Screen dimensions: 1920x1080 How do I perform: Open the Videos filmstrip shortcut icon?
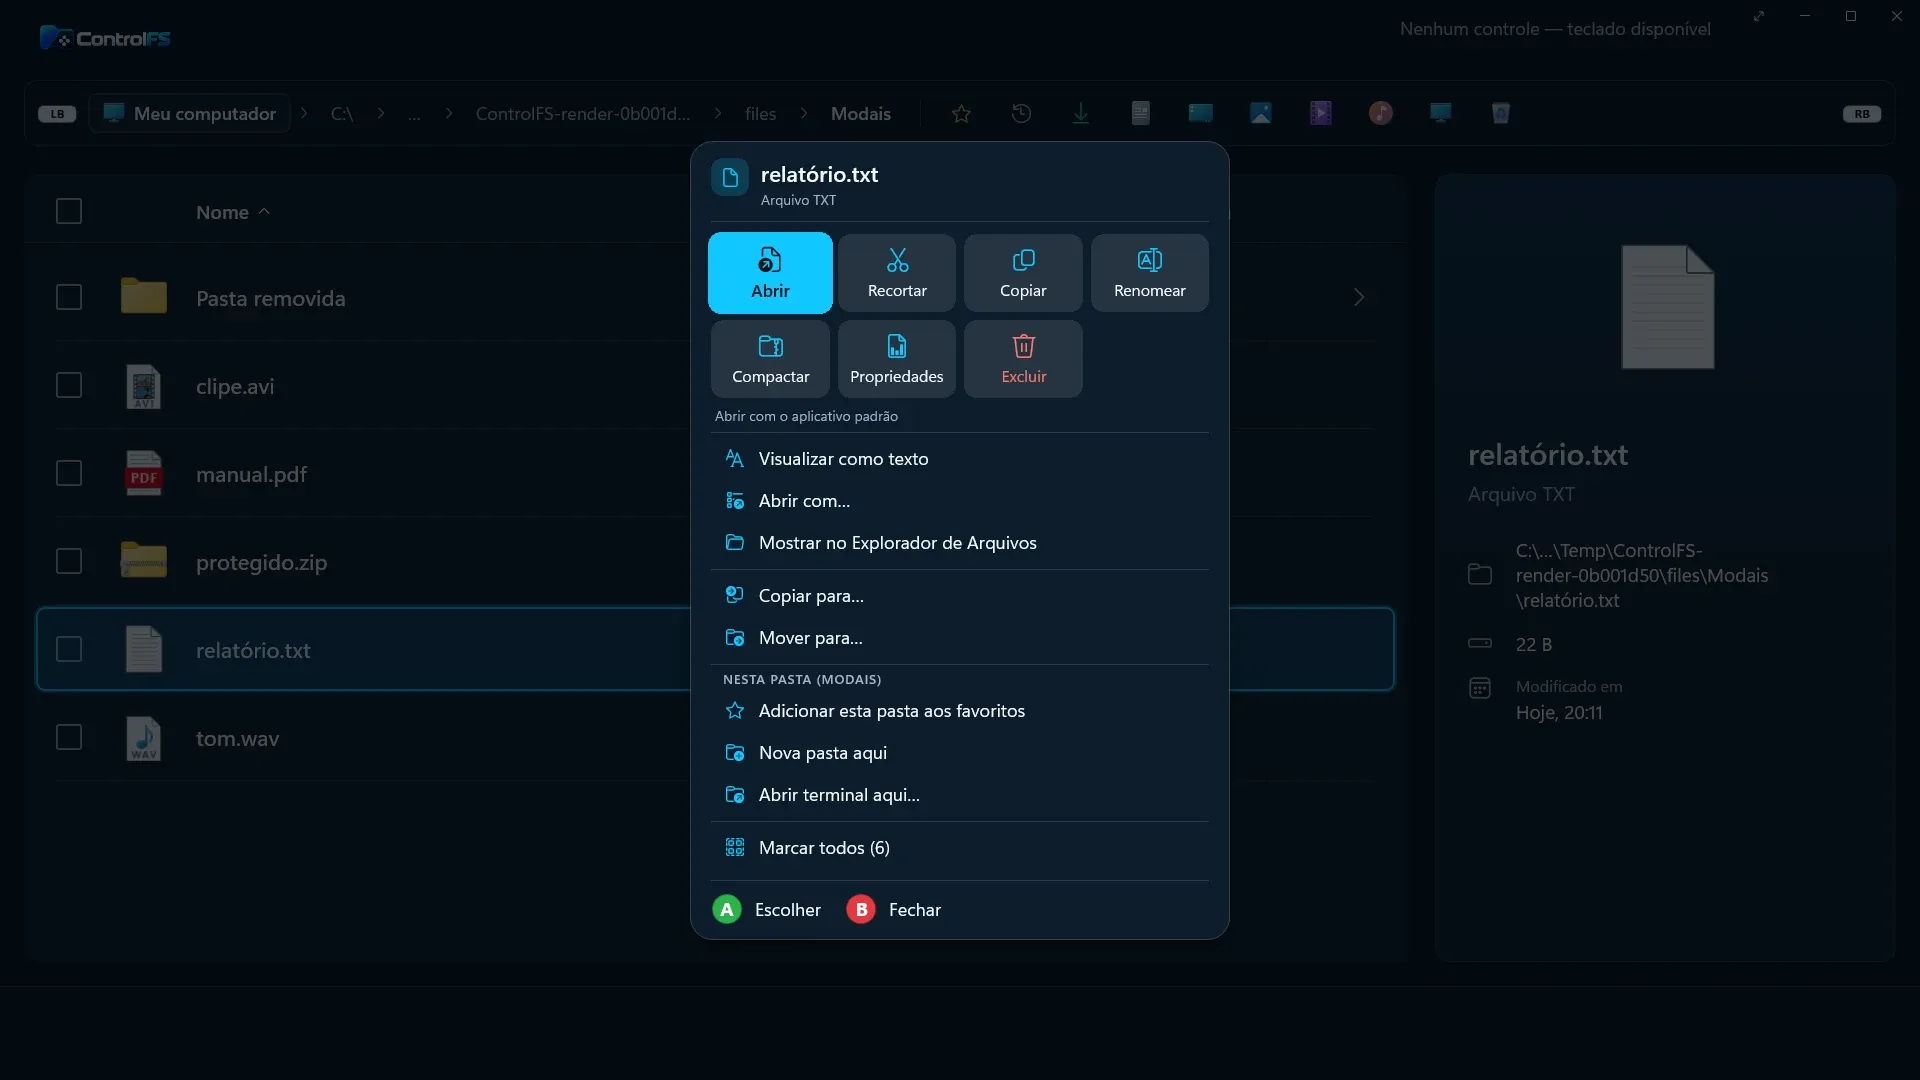pyautogui.click(x=1321, y=114)
